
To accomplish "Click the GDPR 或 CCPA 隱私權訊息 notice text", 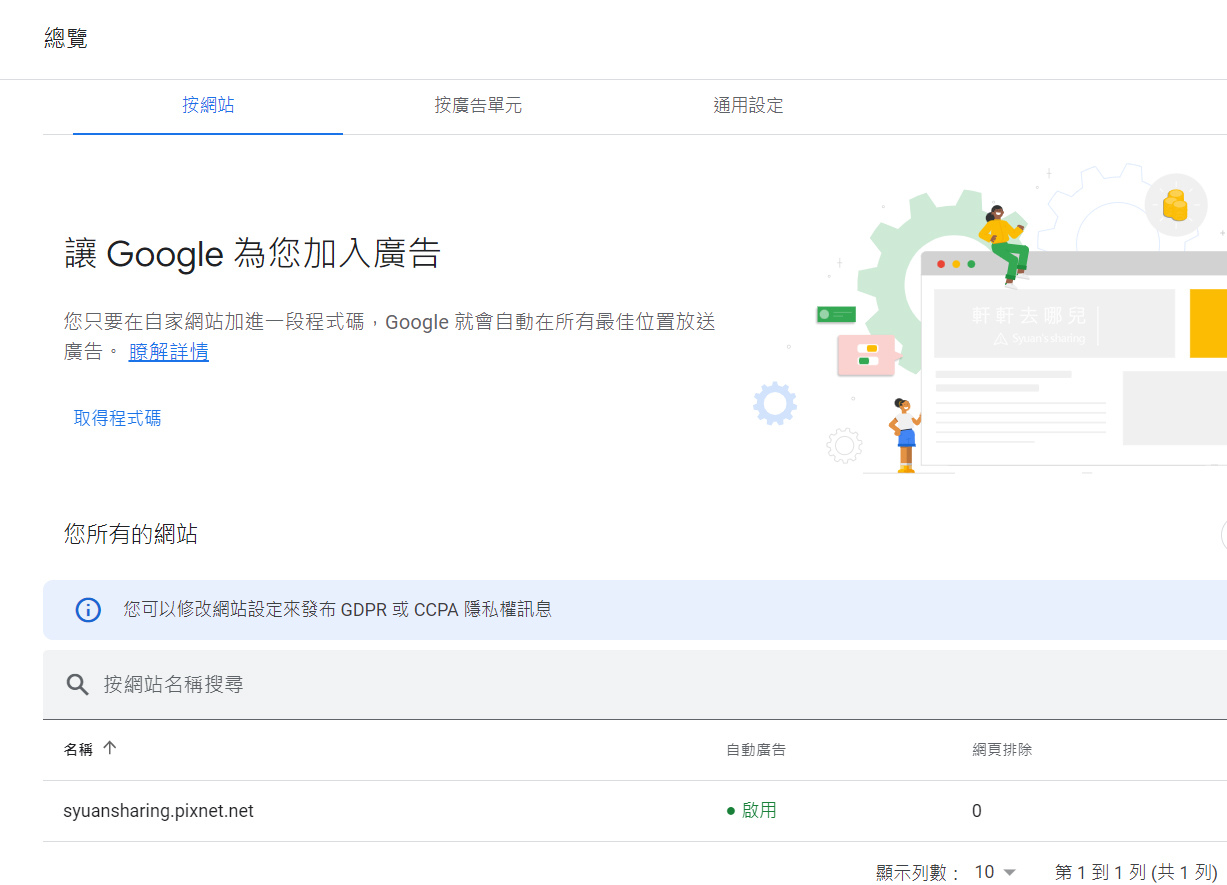I will coord(337,609).
